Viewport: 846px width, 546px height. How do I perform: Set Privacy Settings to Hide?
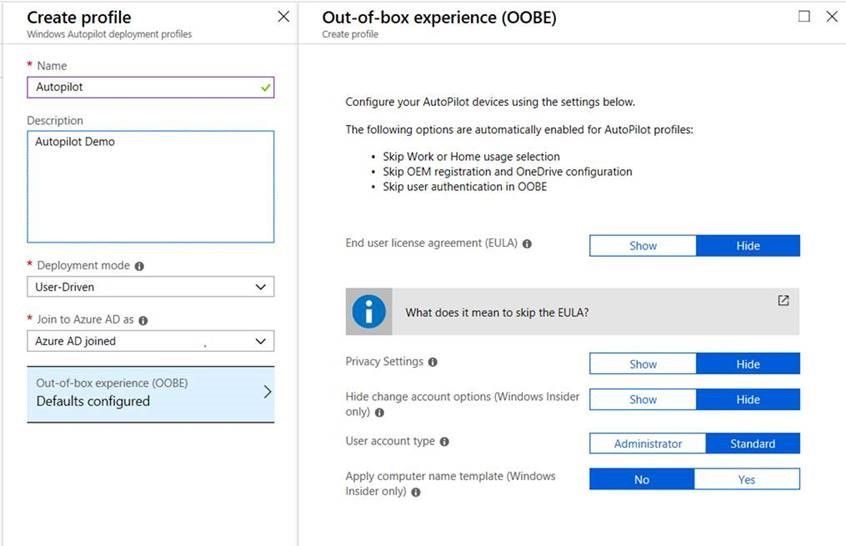[748, 364]
